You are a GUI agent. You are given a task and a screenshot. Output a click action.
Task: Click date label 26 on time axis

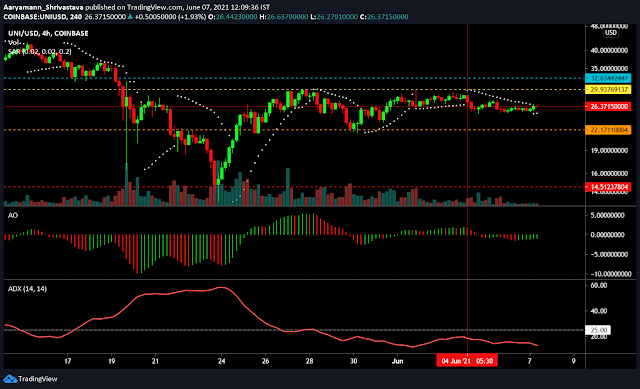click(x=265, y=361)
